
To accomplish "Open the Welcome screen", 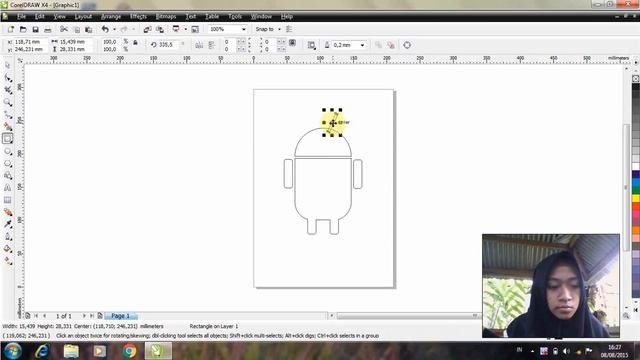I will click(x=195, y=29).
